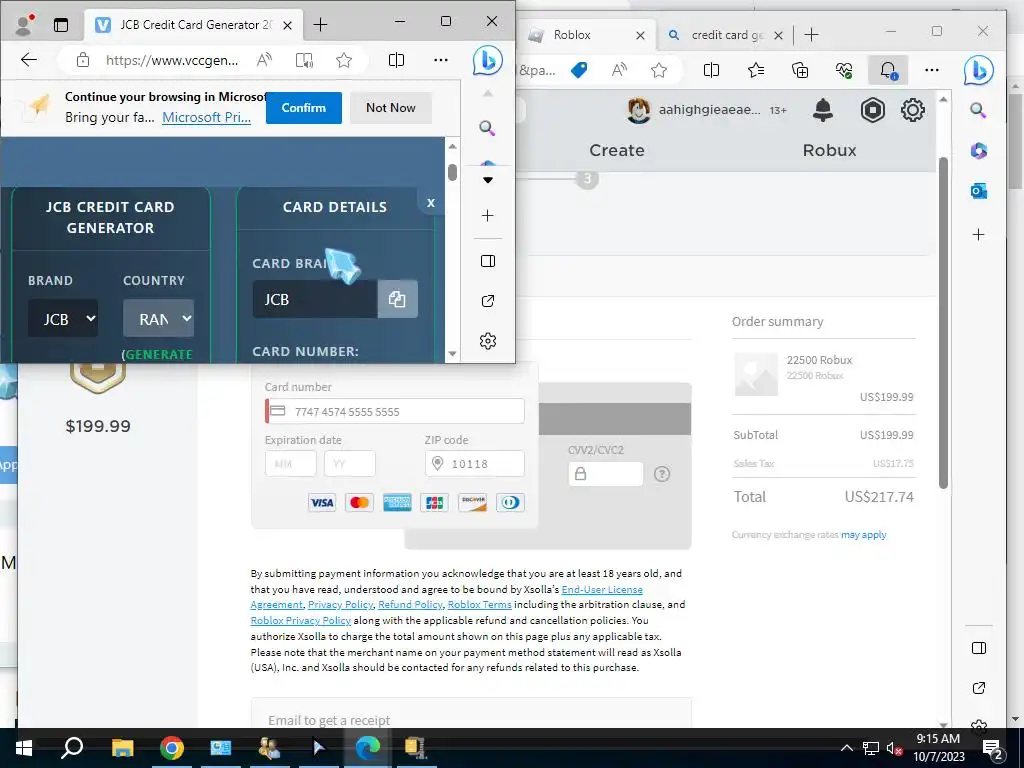Click the vccgen page vertical scrollbar thumb
This screenshot has height=768, width=1024.
coord(453,172)
